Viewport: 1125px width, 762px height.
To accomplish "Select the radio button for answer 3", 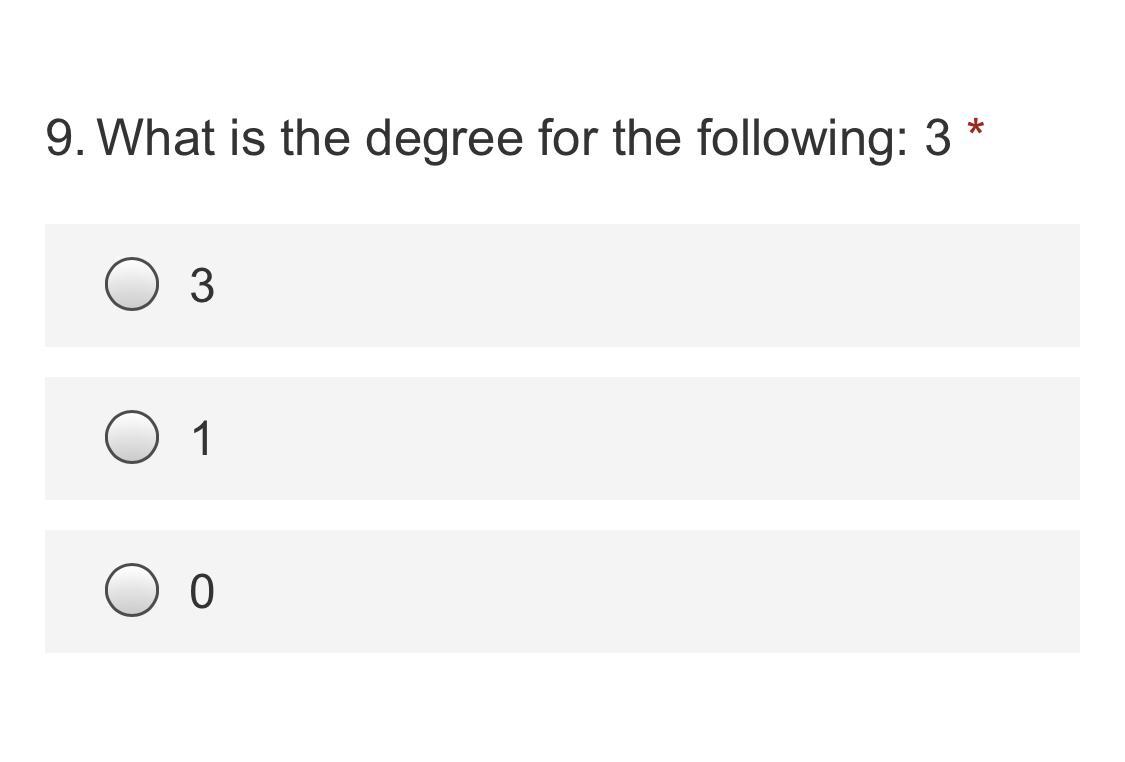I will tap(132, 284).
